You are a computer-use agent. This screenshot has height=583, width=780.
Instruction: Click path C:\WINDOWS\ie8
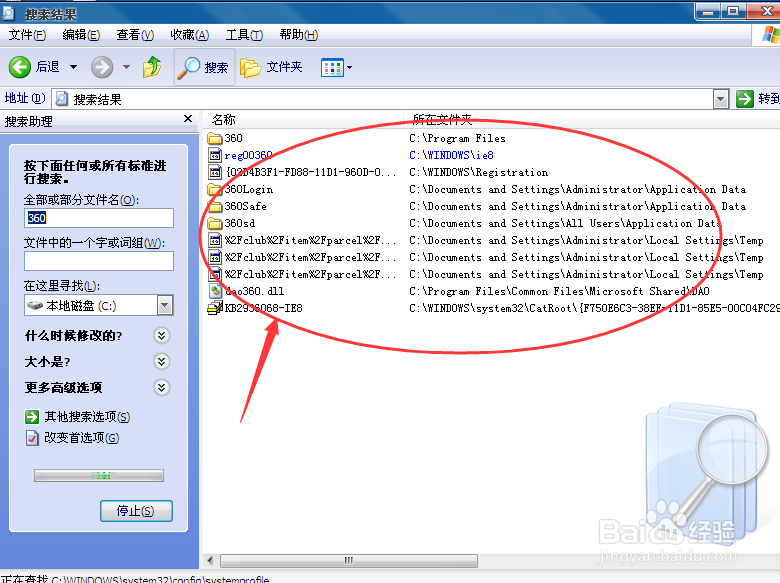coord(451,155)
